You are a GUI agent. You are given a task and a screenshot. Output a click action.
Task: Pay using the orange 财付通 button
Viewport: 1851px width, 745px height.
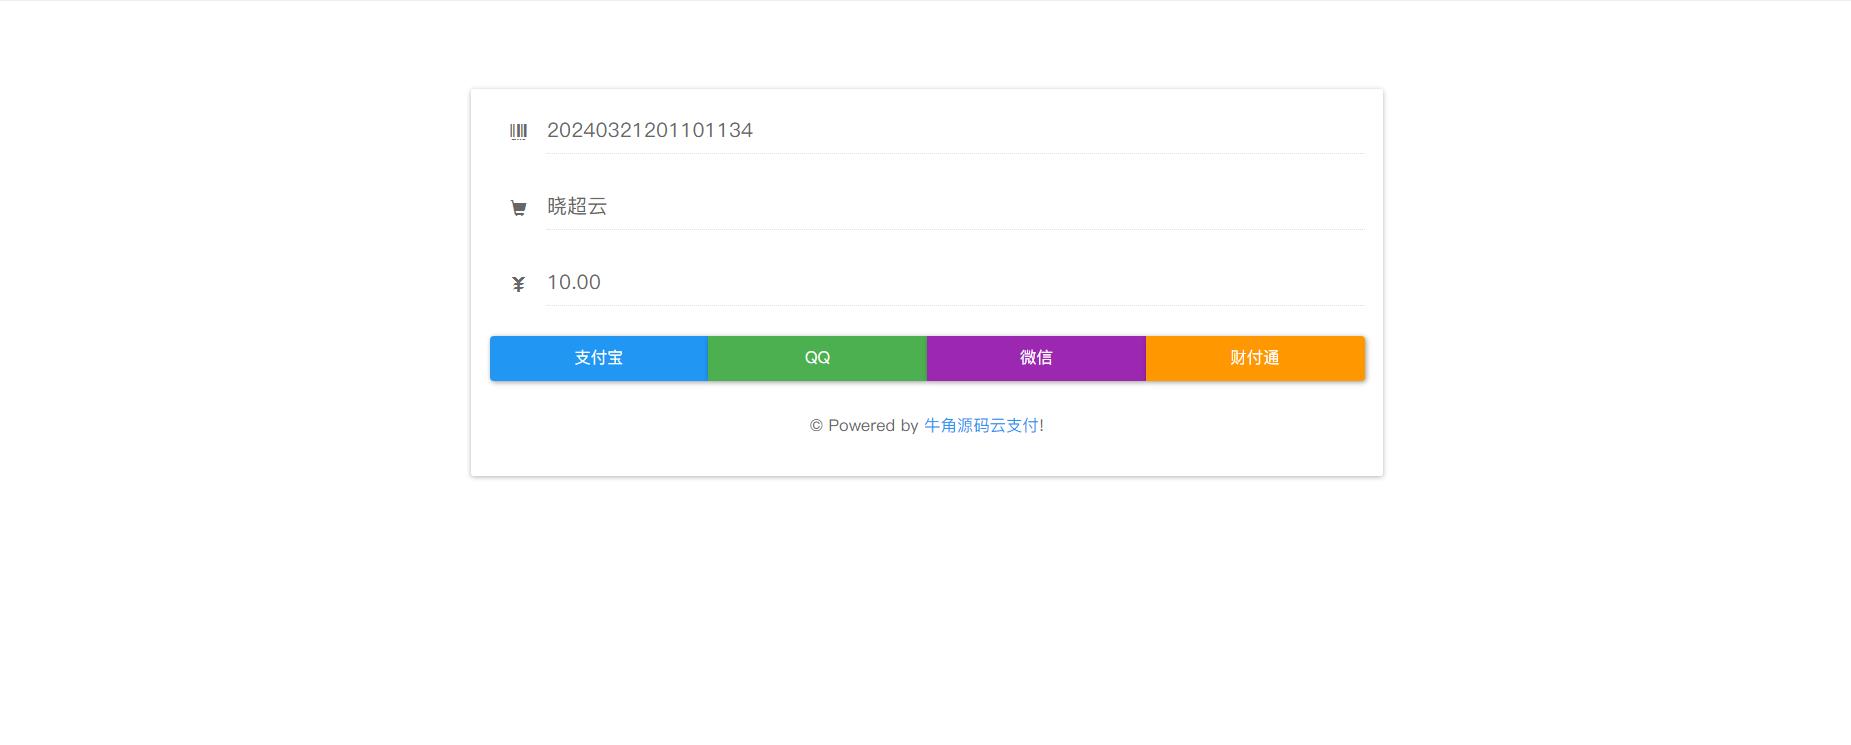point(1255,358)
